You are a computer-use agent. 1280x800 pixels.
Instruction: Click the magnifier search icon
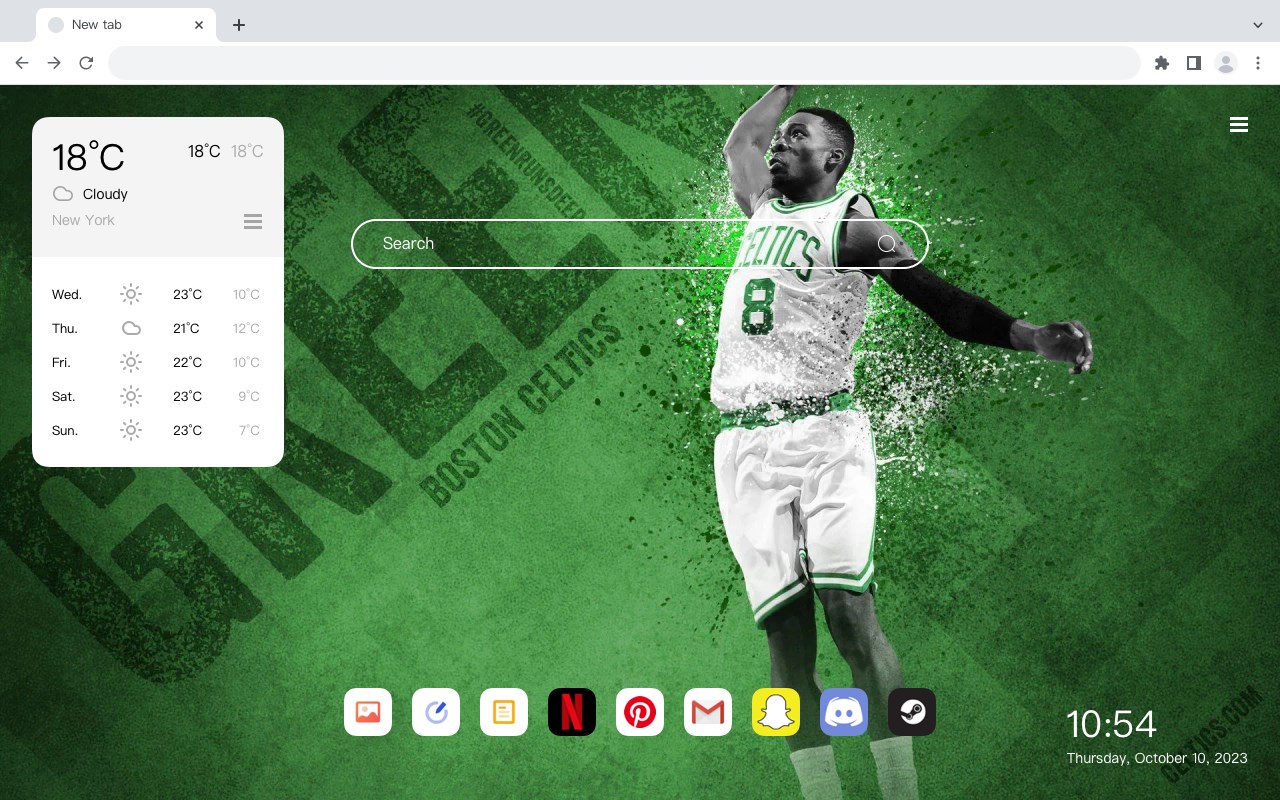(x=887, y=244)
